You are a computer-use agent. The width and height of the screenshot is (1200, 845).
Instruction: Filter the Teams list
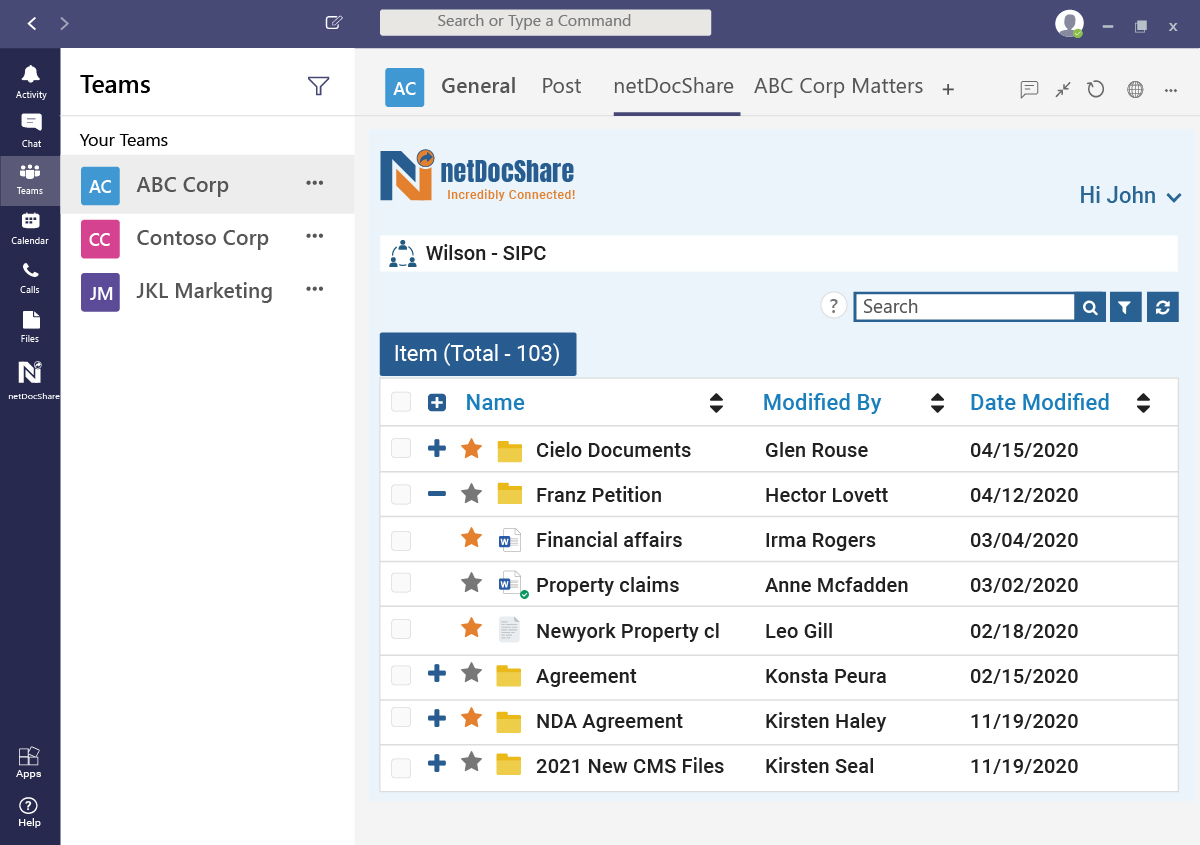click(x=318, y=86)
